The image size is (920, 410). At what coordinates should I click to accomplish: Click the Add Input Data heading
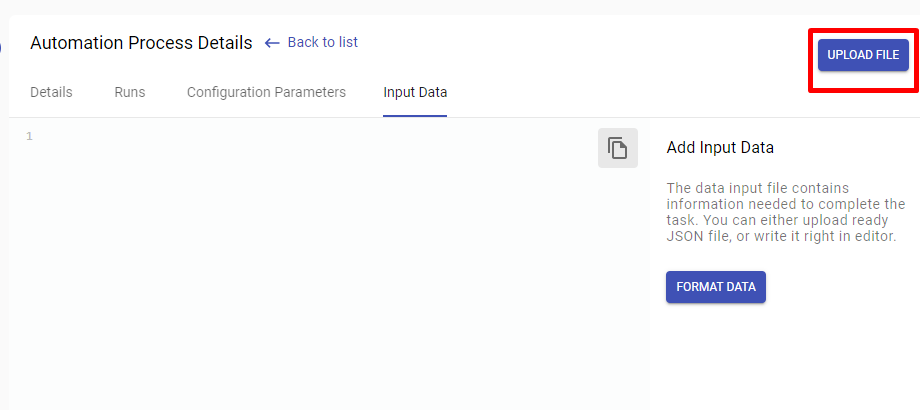pyautogui.click(x=720, y=147)
